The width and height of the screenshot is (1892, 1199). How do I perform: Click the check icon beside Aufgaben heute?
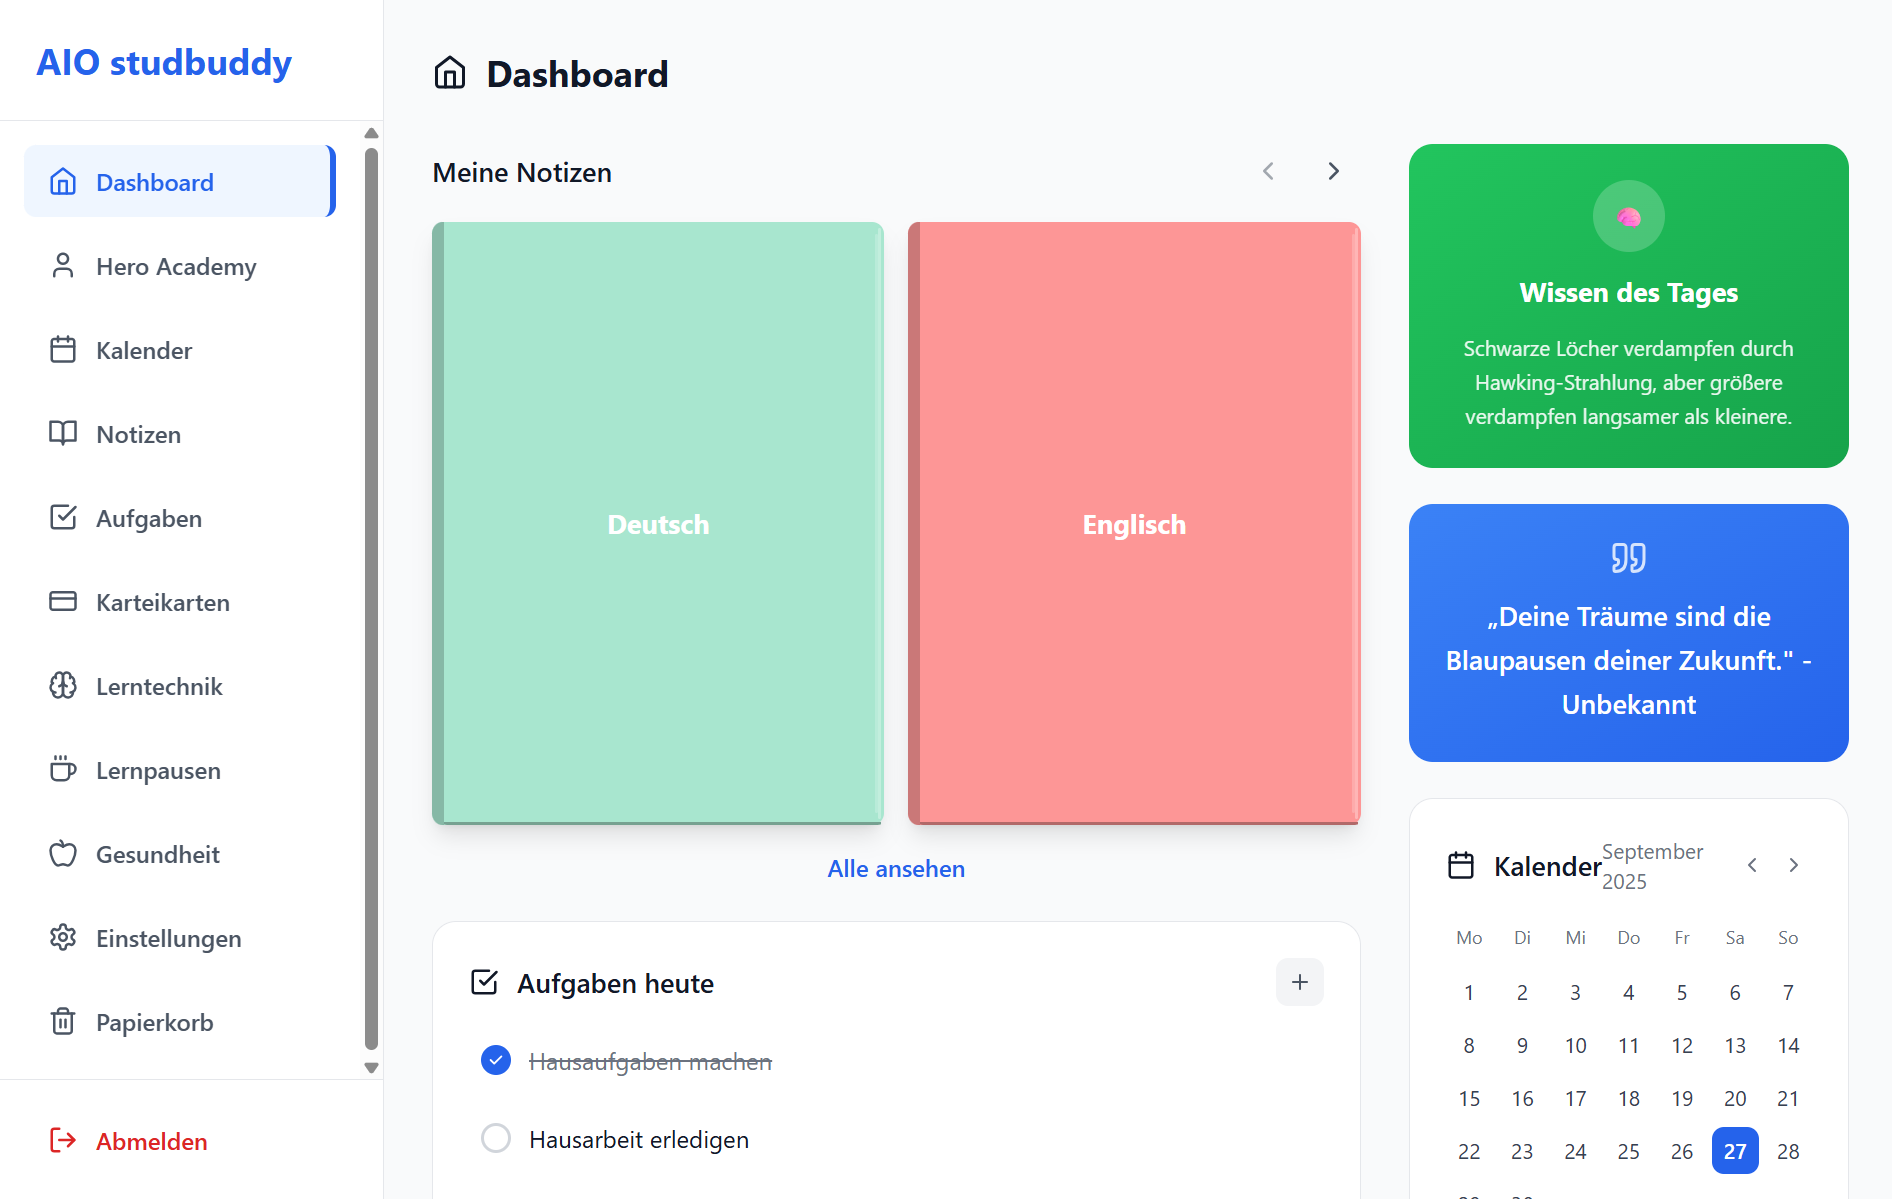coord(484,983)
